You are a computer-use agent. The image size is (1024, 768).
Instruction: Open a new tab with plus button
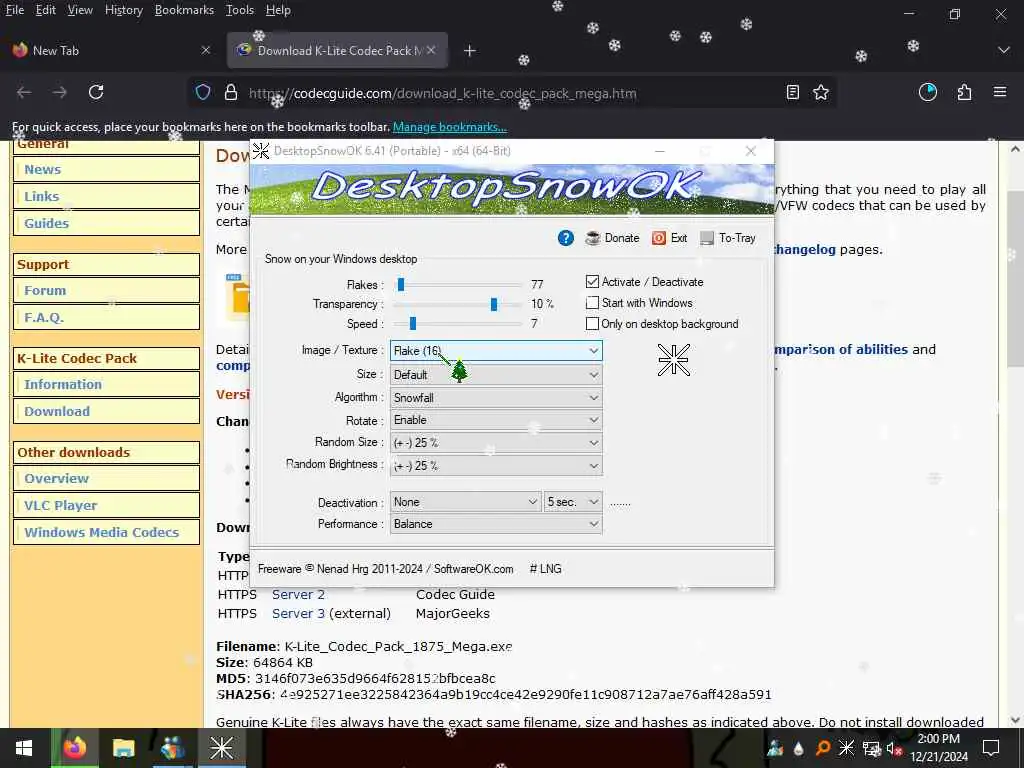[x=470, y=51]
